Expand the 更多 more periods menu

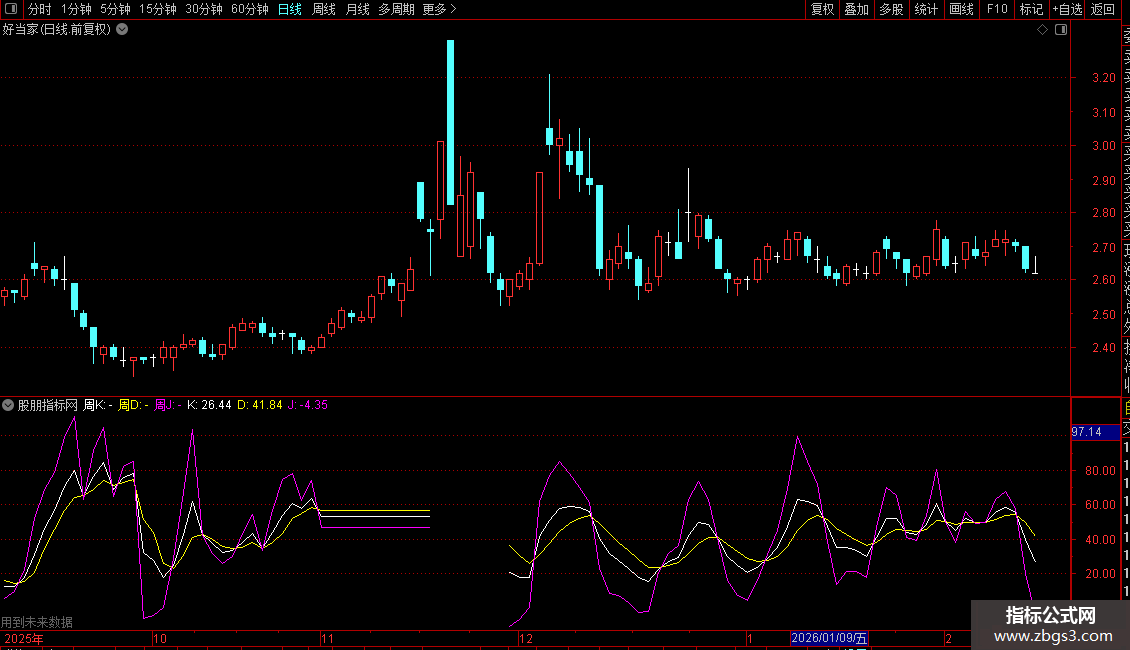coord(439,9)
